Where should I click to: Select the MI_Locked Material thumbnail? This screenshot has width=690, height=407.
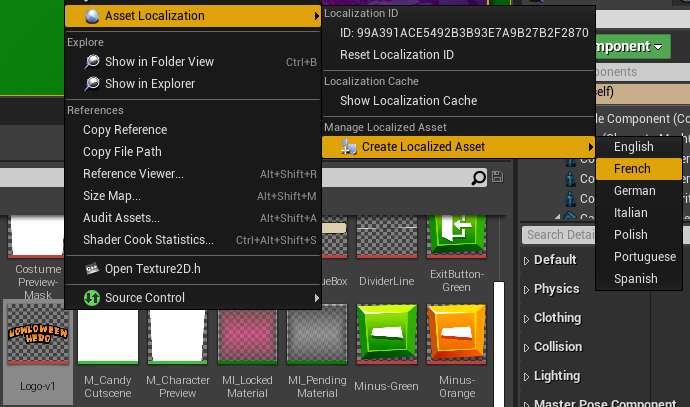(247, 337)
